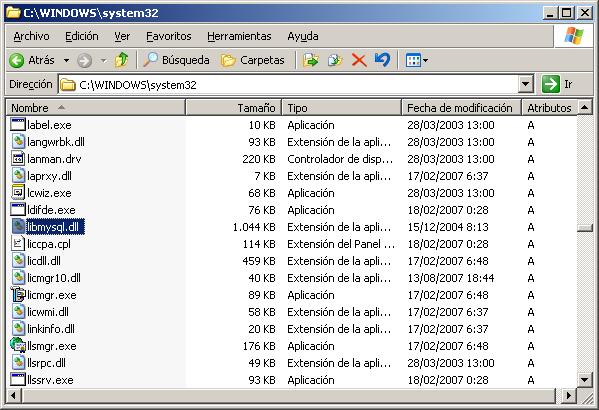
Task: Go up one folder level
Action: (121, 60)
